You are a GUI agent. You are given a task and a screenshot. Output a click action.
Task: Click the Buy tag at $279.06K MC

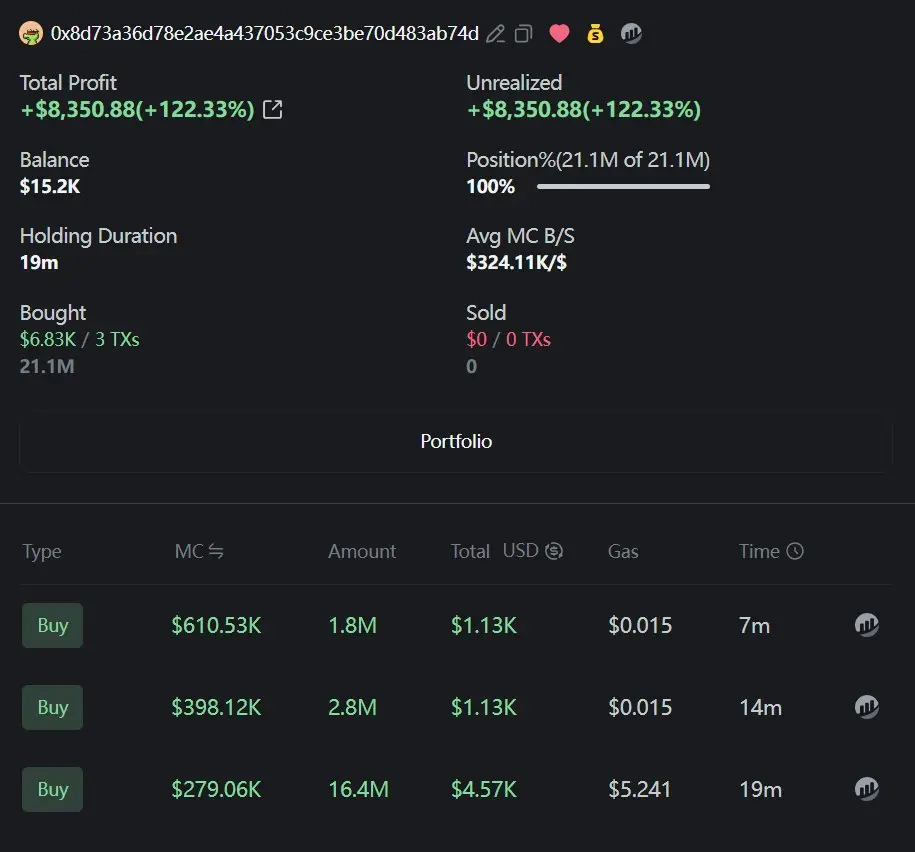53,790
